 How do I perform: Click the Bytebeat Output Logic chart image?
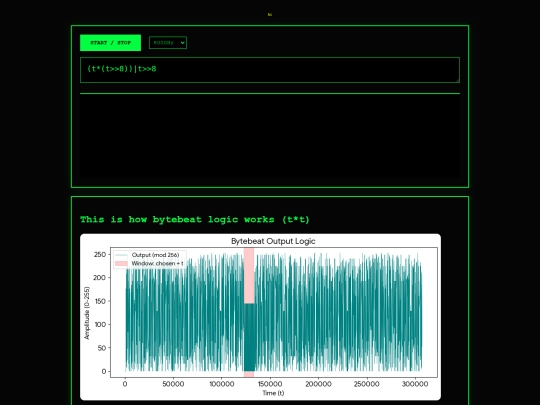click(260, 317)
